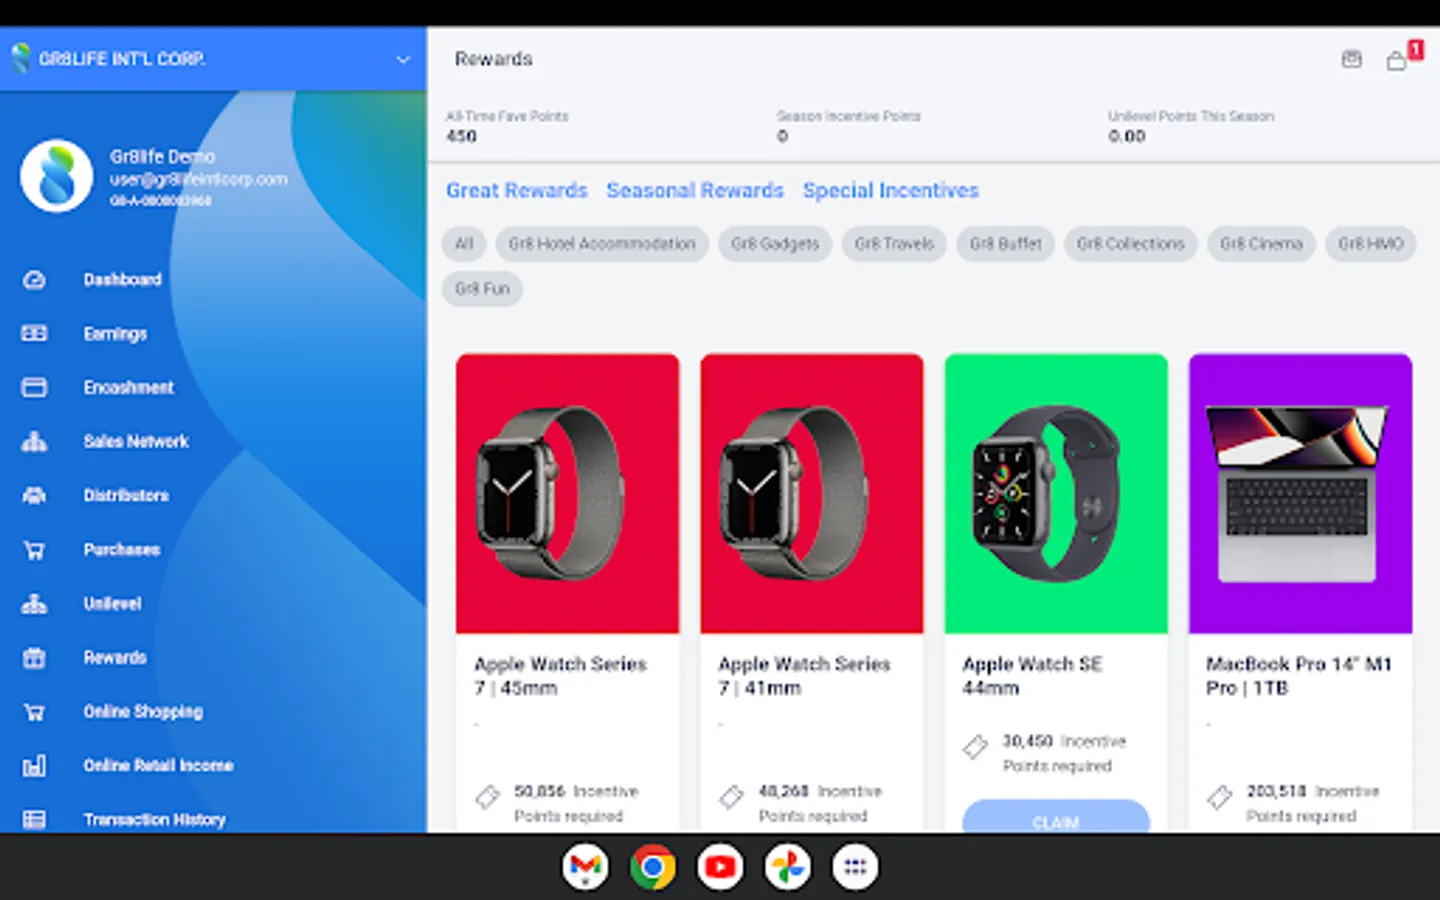Viewport: 1440px width, 900px height.
Task: Open the Online Shopping cart icon
Action: [x=34, y=712]
